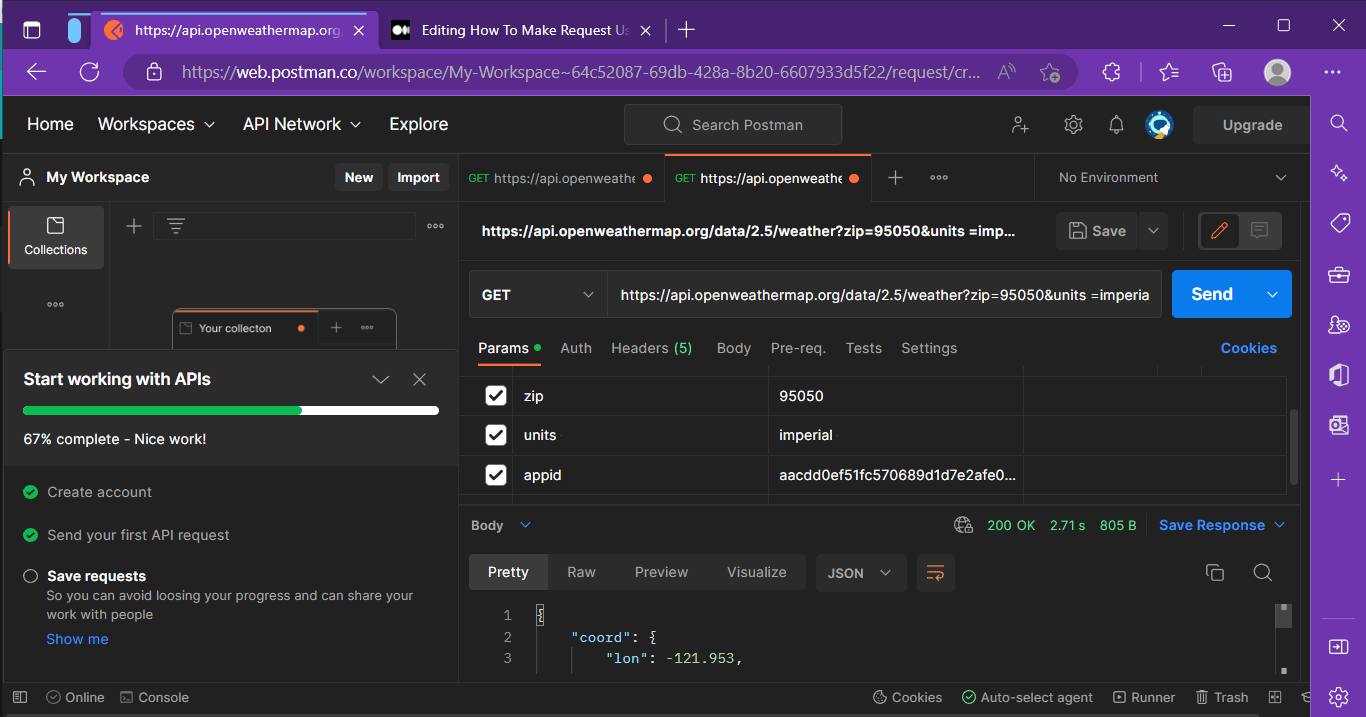Uncheck the zip parameter checkbox
The height and width of the screenshot is (717, 1366).
coord(495,396)
